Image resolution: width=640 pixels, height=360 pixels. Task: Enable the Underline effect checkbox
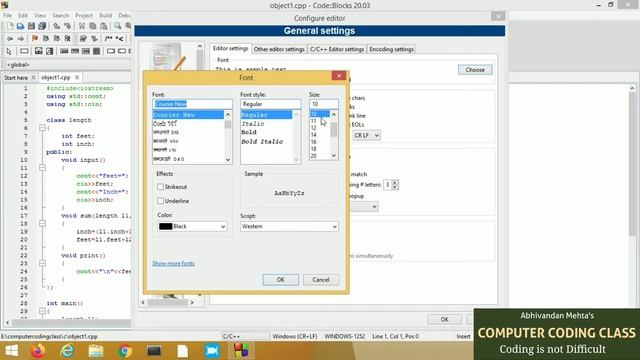click(x=160, y=201)
